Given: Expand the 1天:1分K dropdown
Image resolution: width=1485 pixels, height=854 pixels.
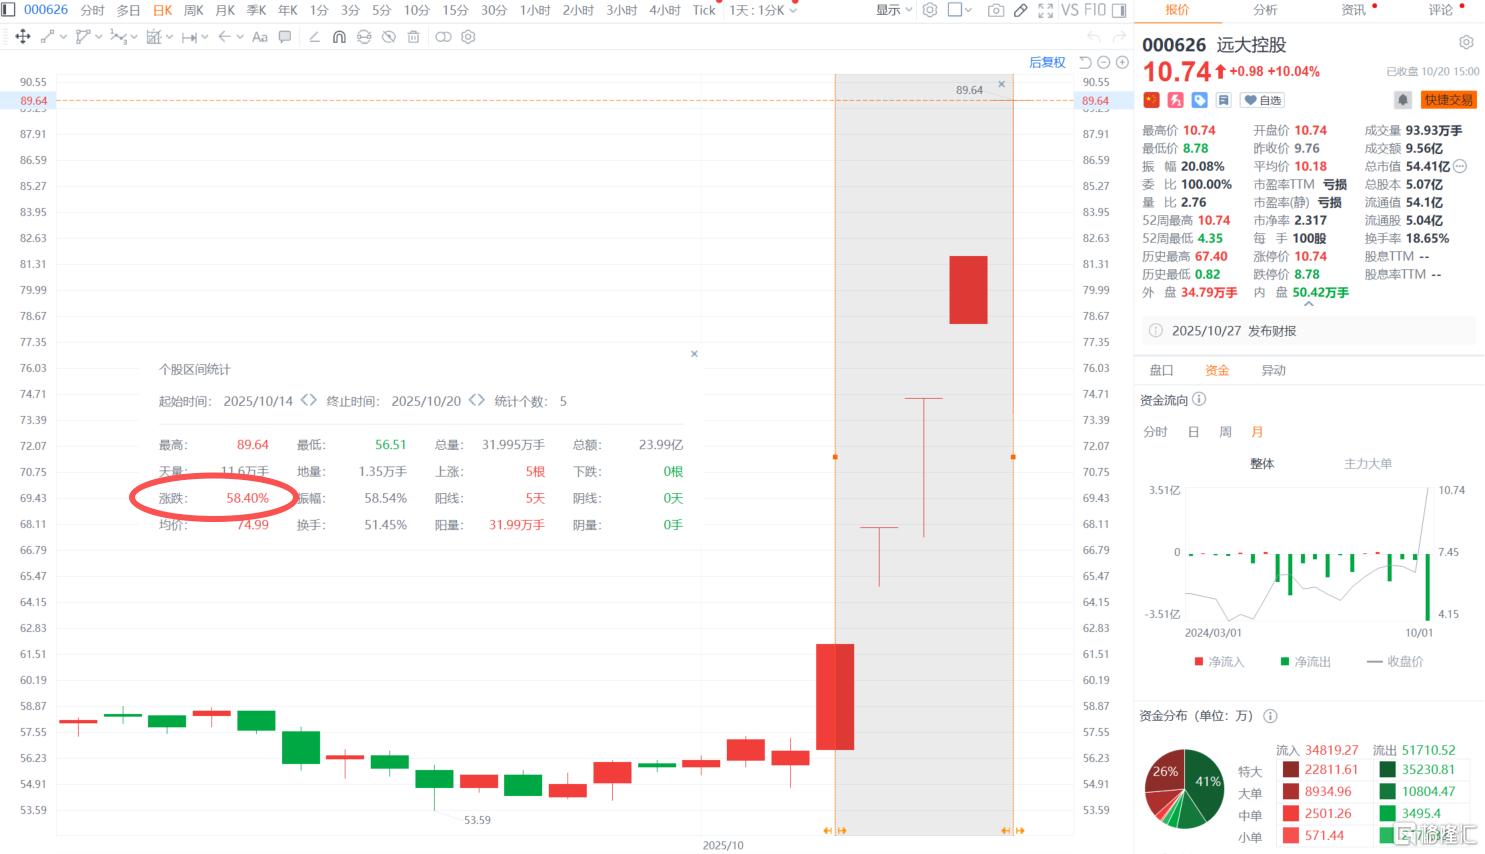Looking at the screenshot, I should pos(763,10).
